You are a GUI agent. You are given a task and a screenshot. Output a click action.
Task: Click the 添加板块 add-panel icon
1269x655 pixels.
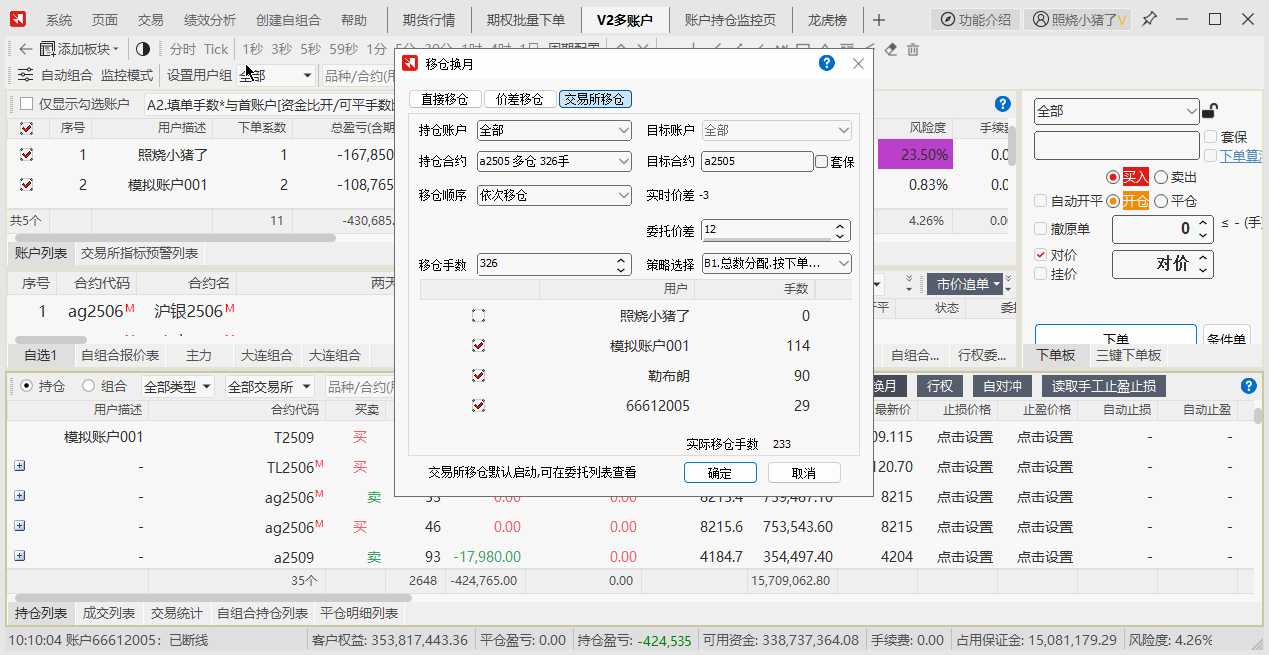(48, 48)
